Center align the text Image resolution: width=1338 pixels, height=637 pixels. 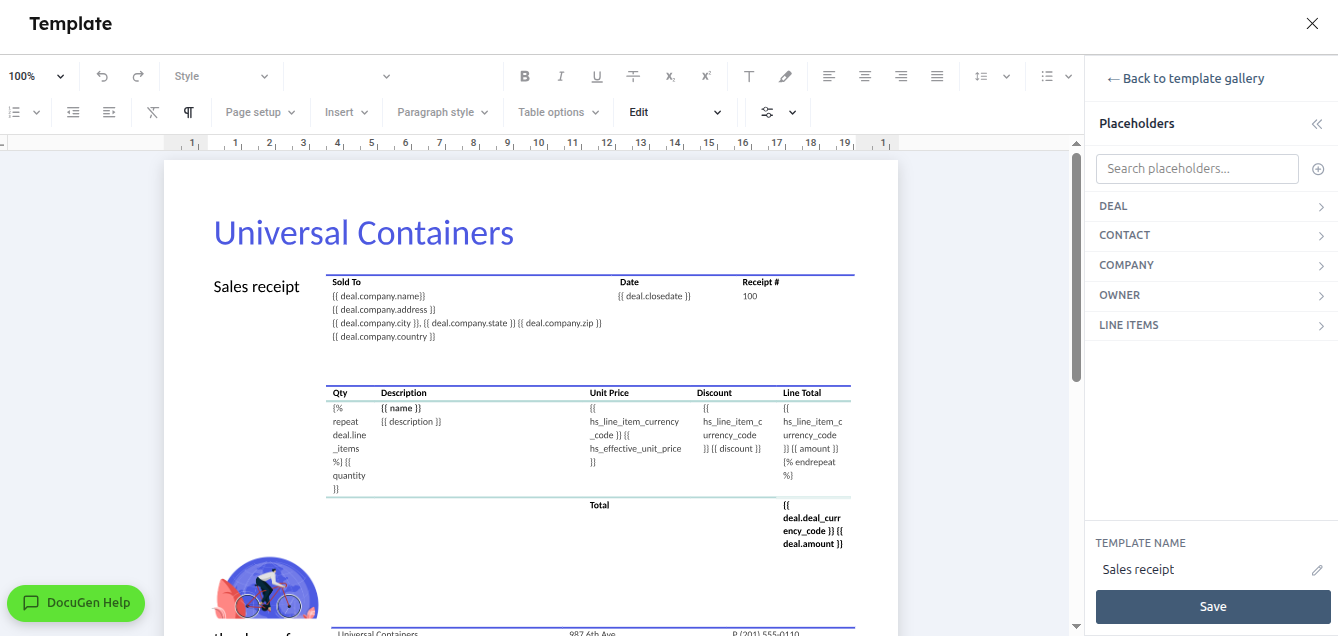(865, 76)
